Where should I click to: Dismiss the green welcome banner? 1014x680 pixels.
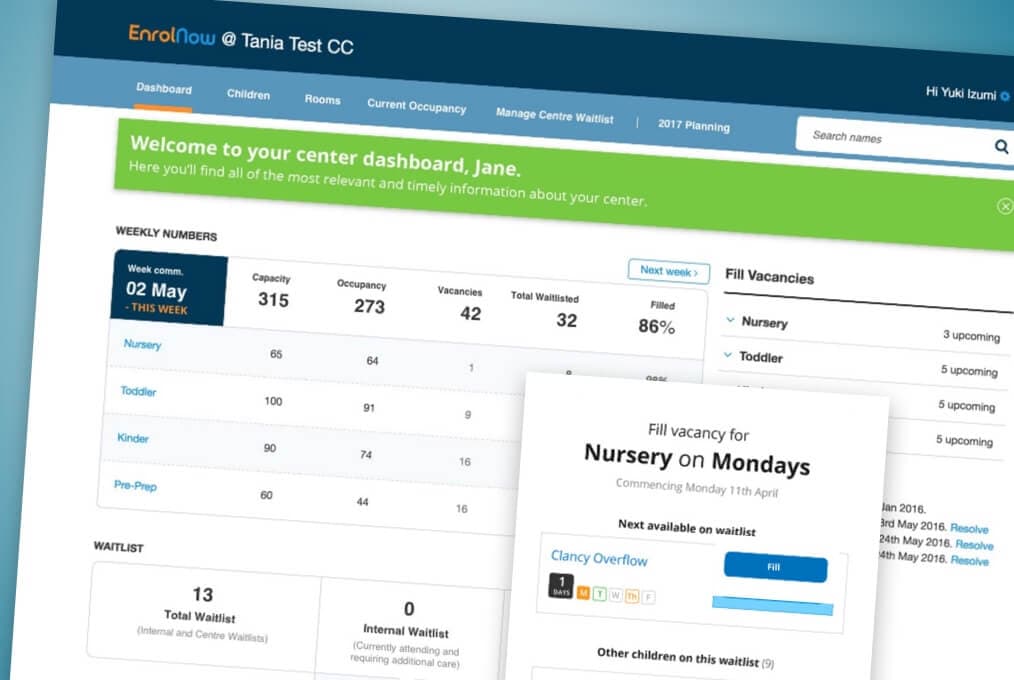click(x=1004, y=206)
